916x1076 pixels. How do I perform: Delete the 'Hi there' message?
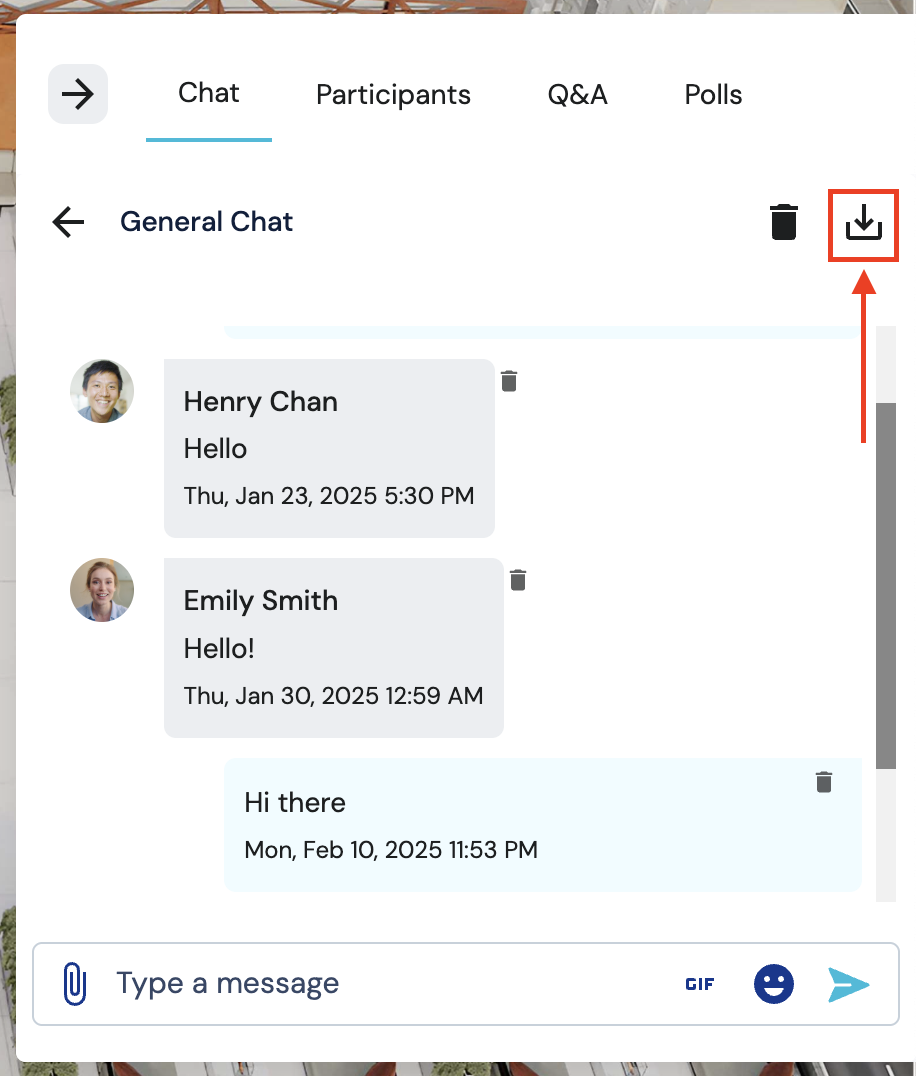point(824,782)
